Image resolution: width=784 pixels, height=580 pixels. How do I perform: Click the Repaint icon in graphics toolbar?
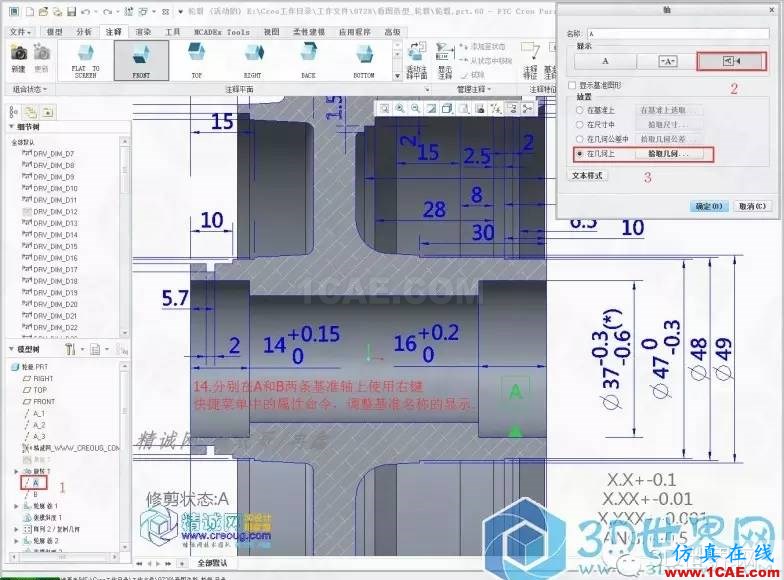pos(432,108)
